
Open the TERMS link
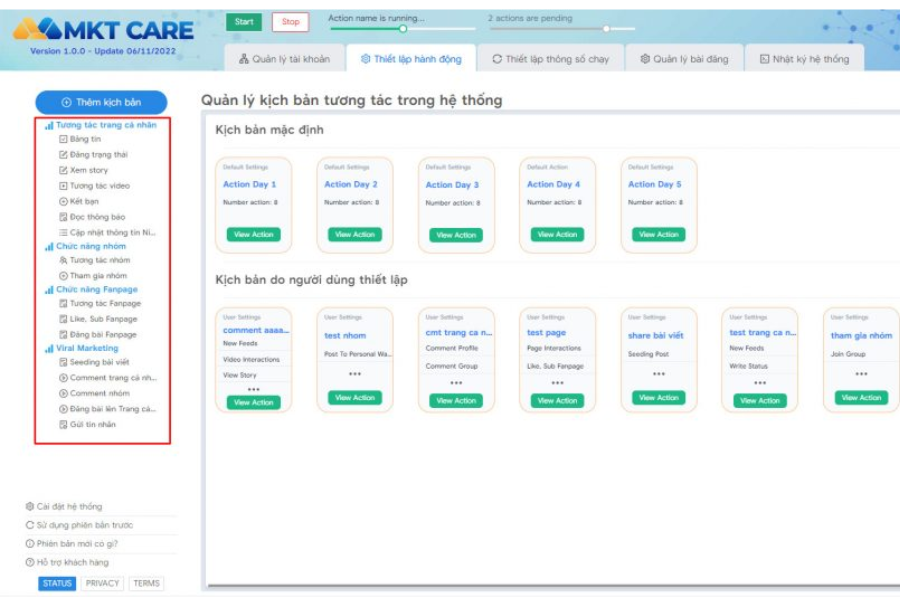(x=146, y=583)
